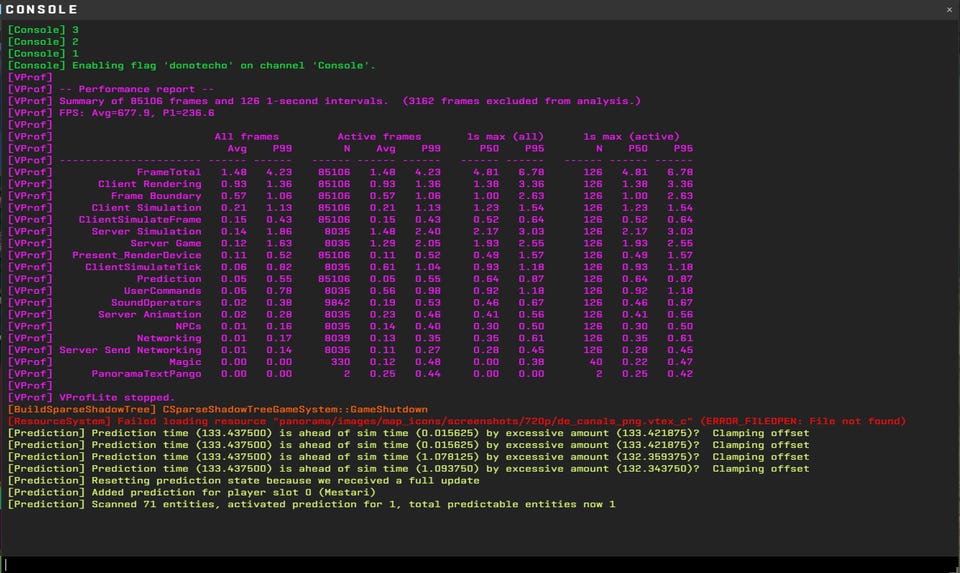Select the NPCs row label
The width and height of the screenshot is (960, 573).
189,326
